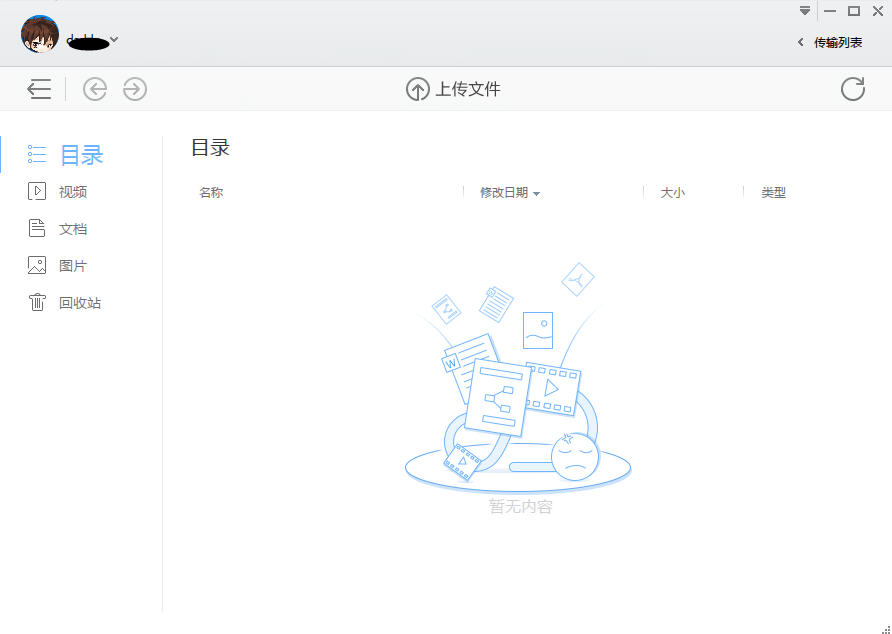Open the title bar dropdown menu triangle
The height and width of the screenshot is (634, 892).
point(805,11)
